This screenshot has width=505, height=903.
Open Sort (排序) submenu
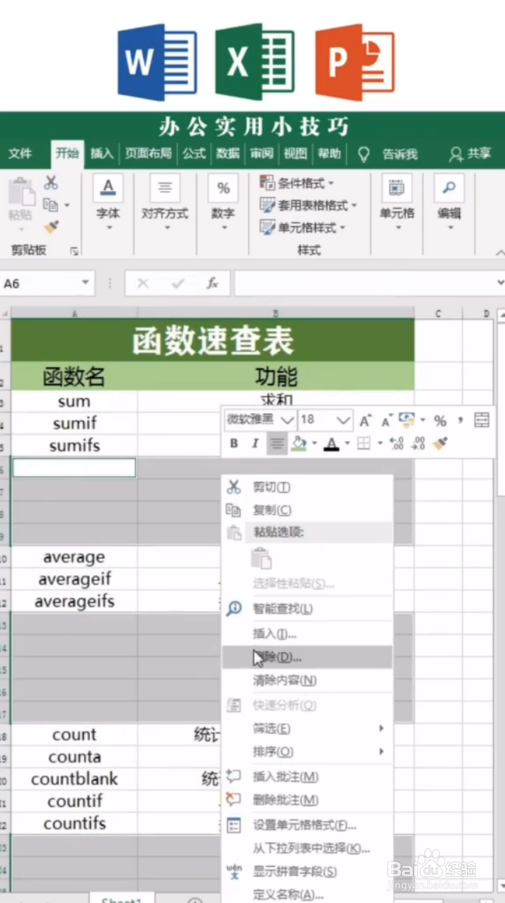pyautogui.click(x=307, y=752)
